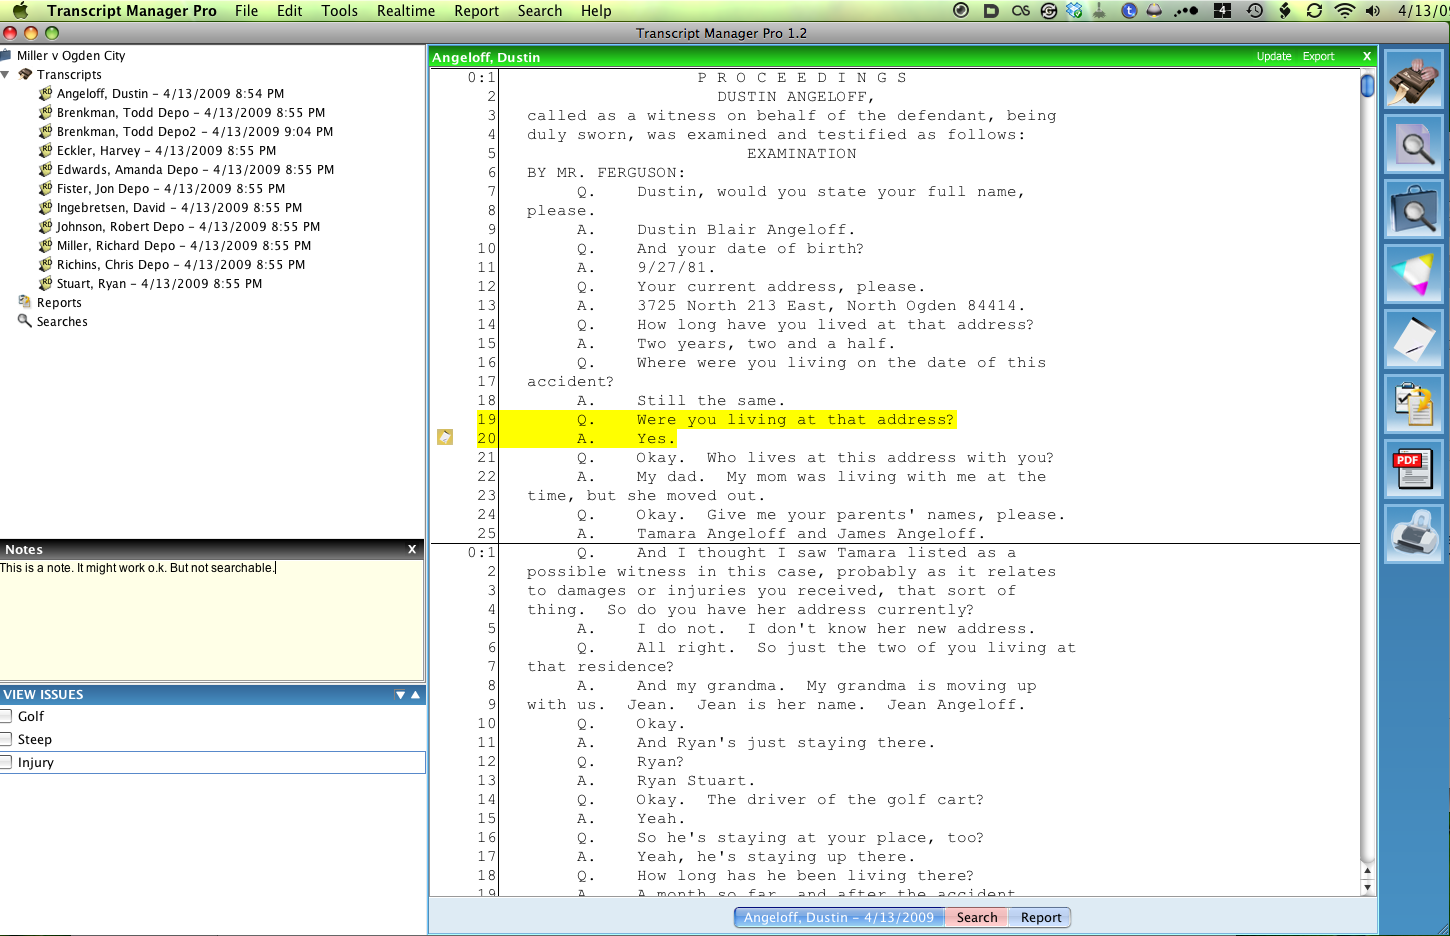
Task: Click the printer icon
Action: click(x=1414, y=534)
